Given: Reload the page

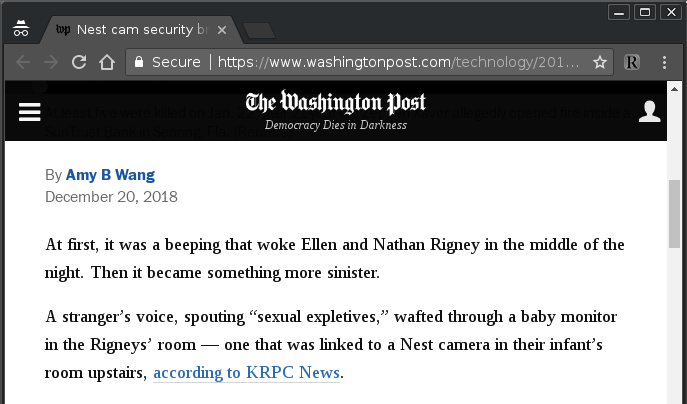Looking at the screenshot, I should coord(79,62).
